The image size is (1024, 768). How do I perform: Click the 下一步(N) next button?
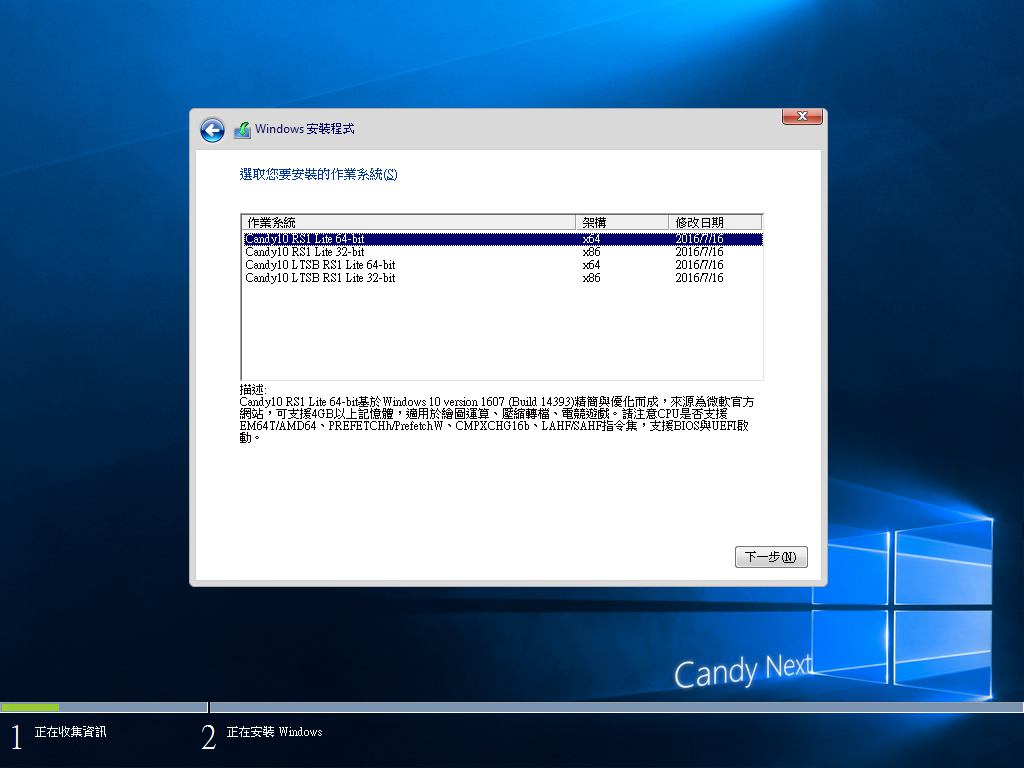click(771, 557)
